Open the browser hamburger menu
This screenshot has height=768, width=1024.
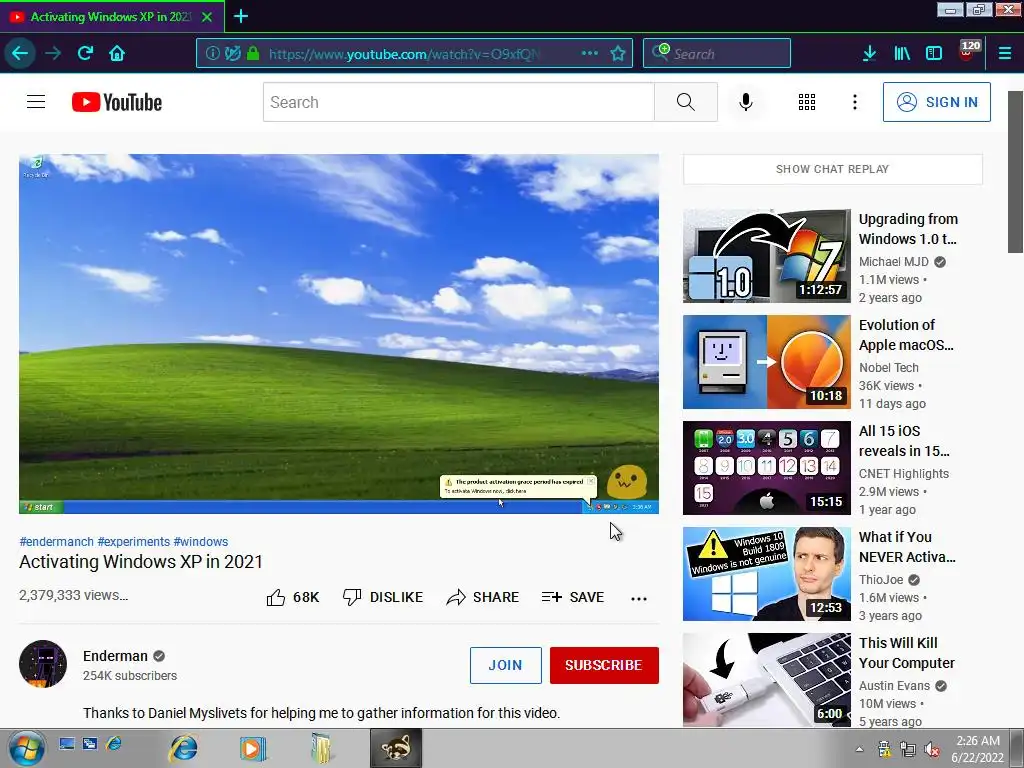click(x=1004, y=54)
